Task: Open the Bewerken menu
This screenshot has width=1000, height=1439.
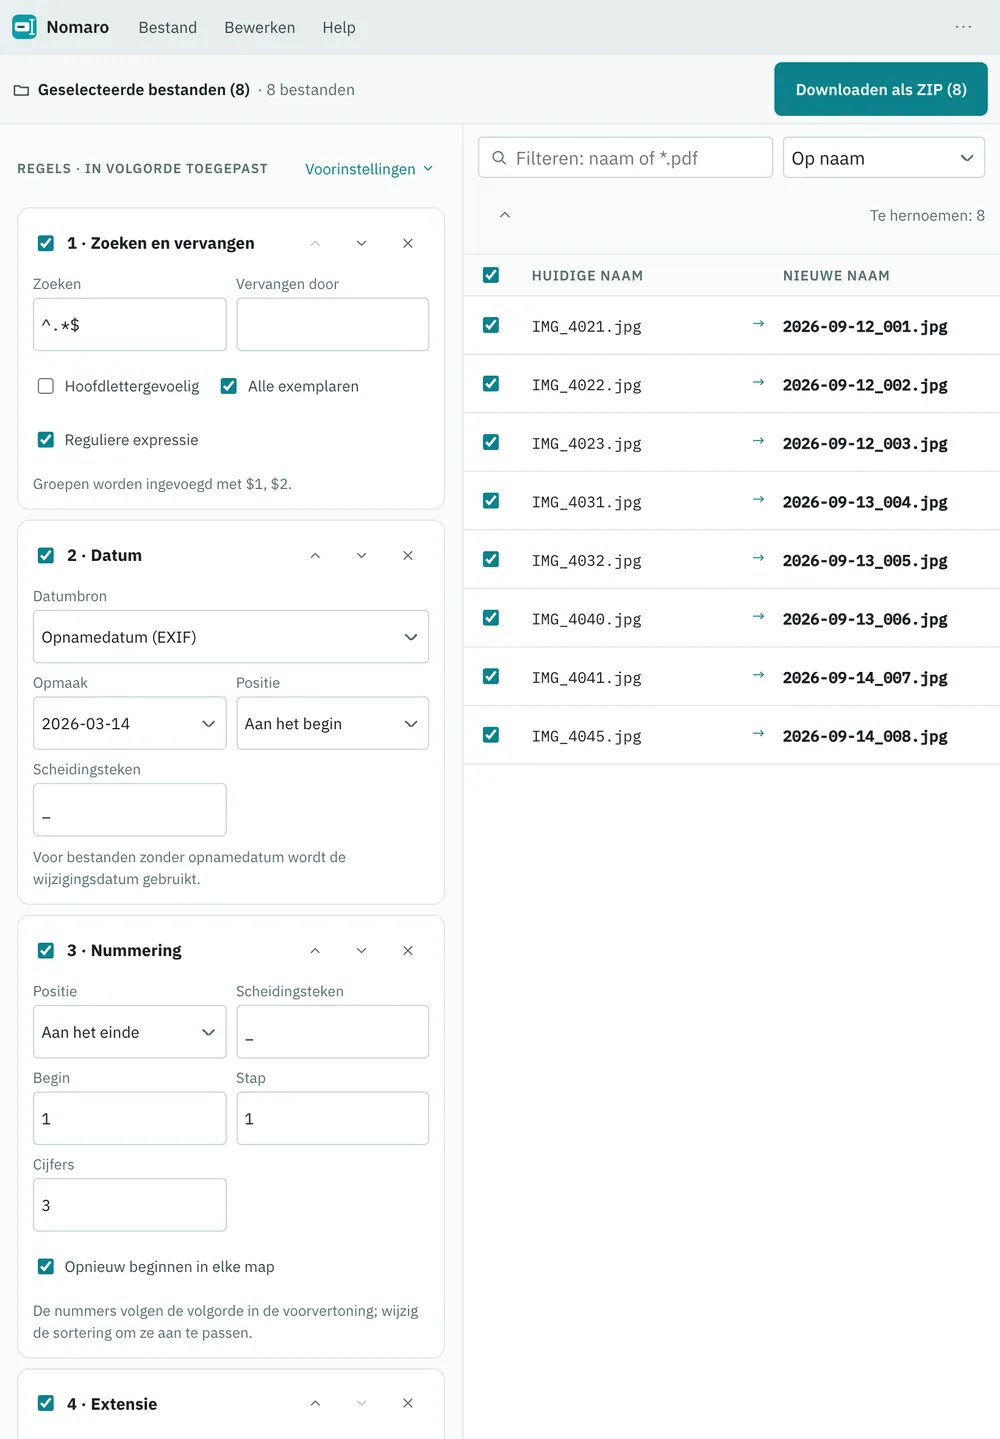Action: 260,27
